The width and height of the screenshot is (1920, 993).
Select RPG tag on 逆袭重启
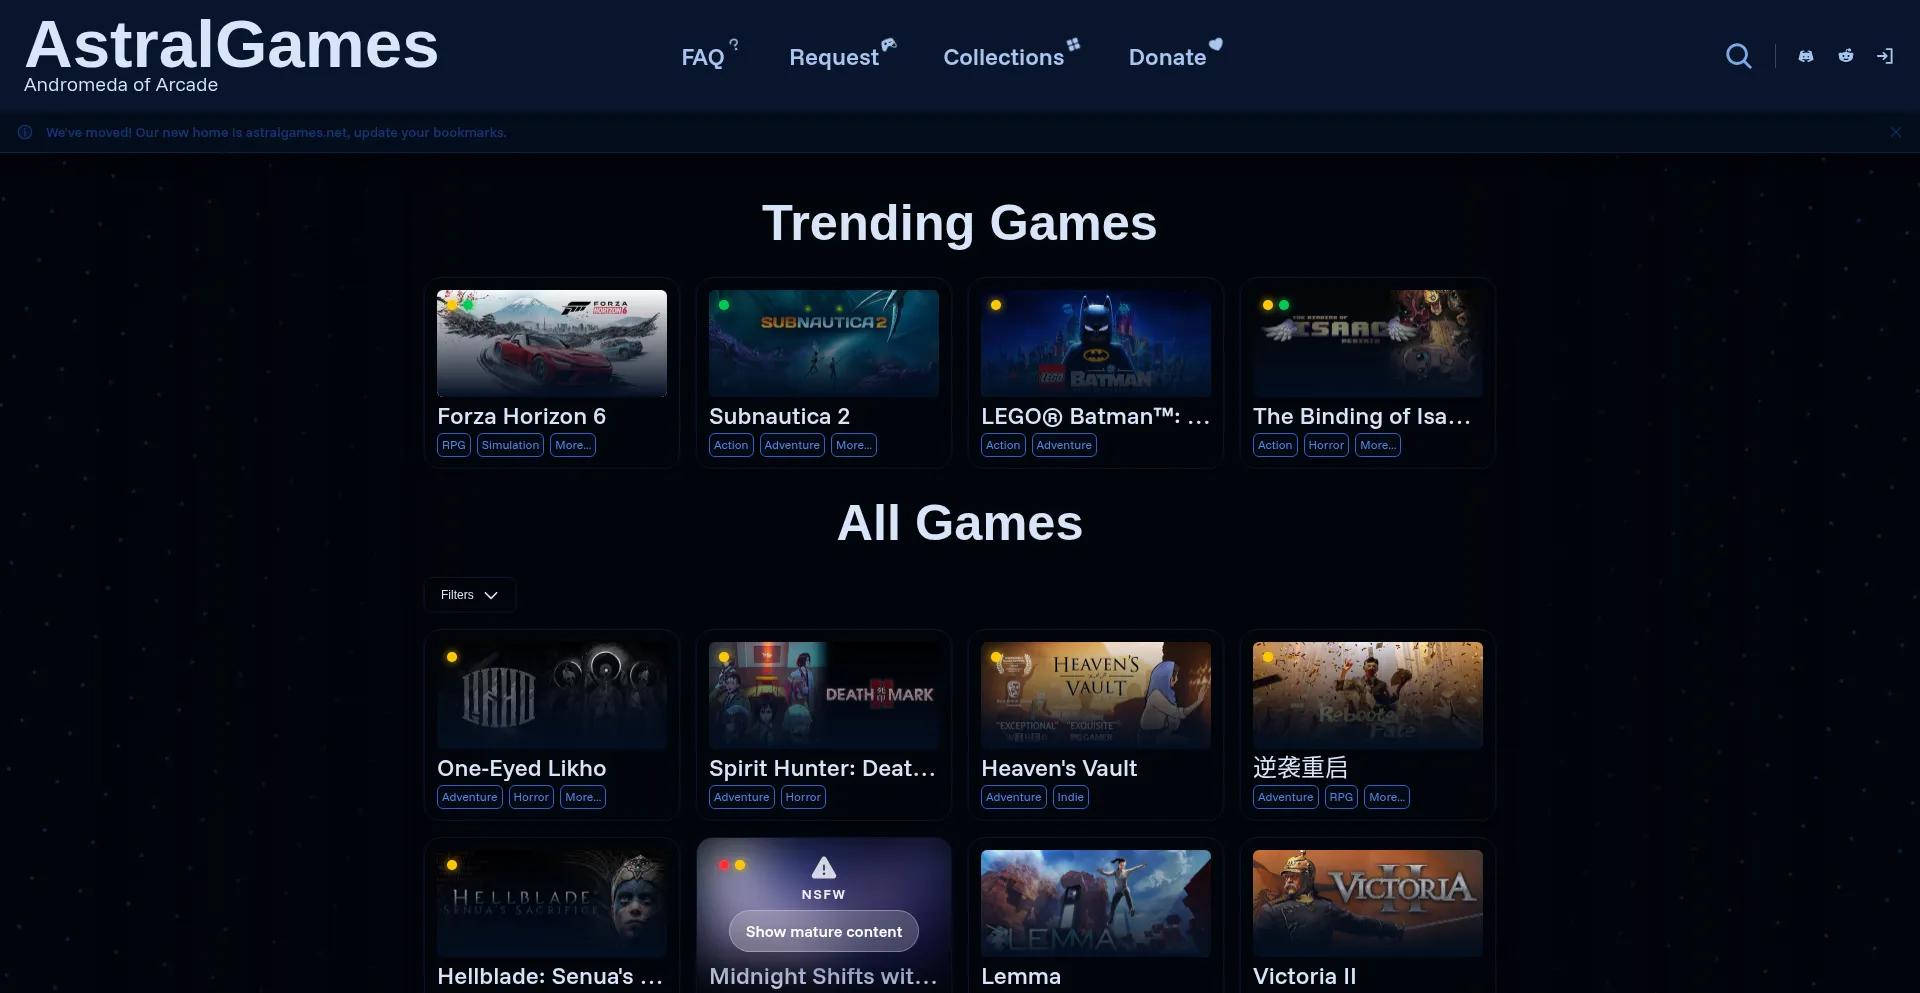1341,797
